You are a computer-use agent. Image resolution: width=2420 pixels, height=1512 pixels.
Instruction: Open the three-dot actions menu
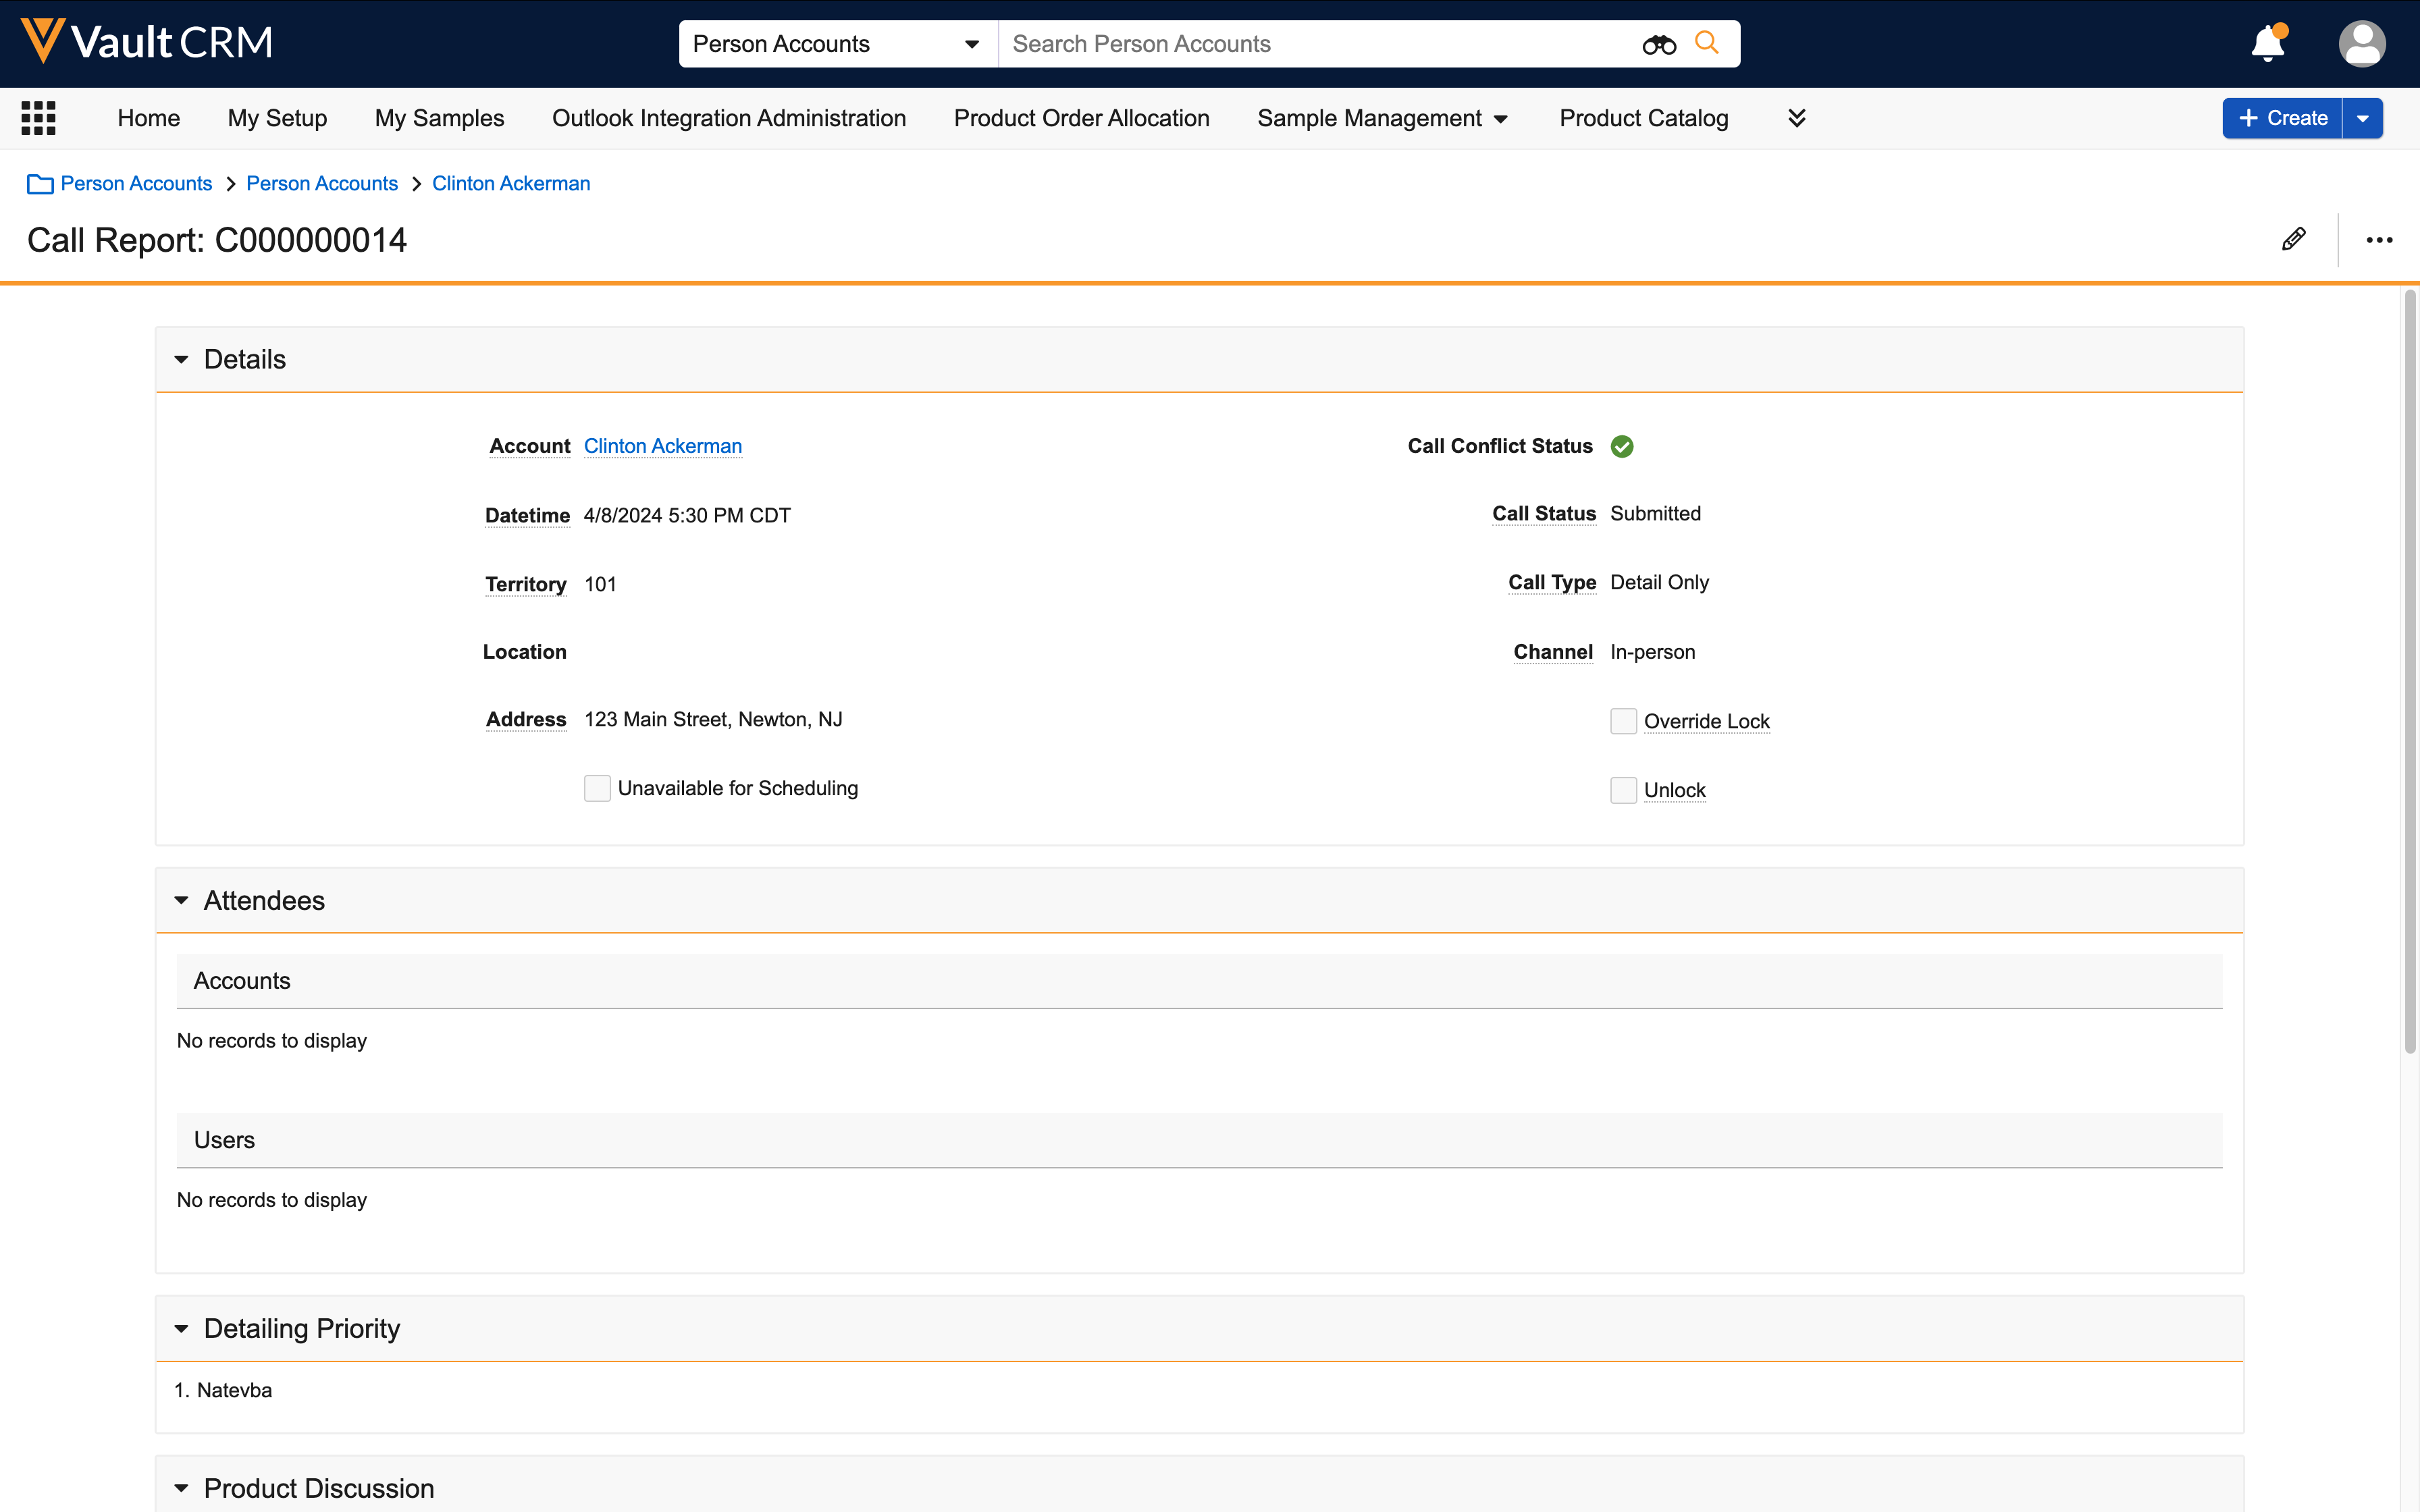tap(2379, 240)
